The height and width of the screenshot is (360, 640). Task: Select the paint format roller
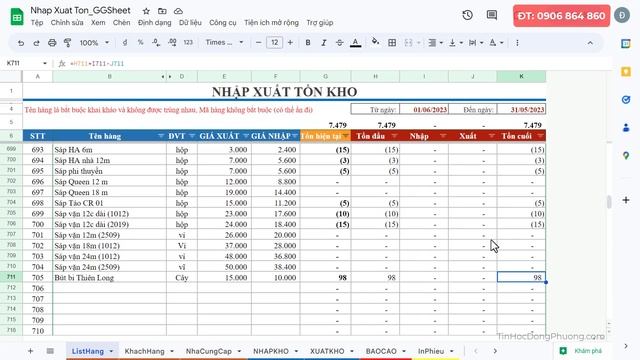coord(68,42)
